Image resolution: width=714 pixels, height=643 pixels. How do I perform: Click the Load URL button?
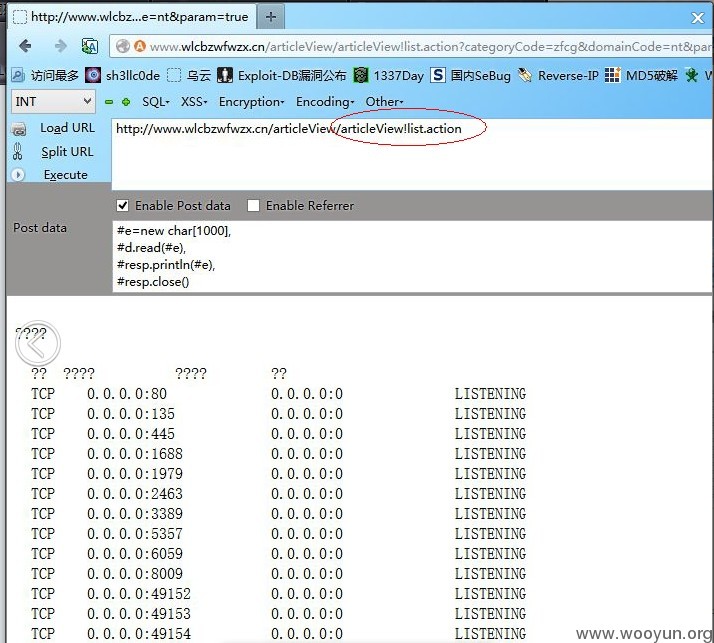[67, 128]
